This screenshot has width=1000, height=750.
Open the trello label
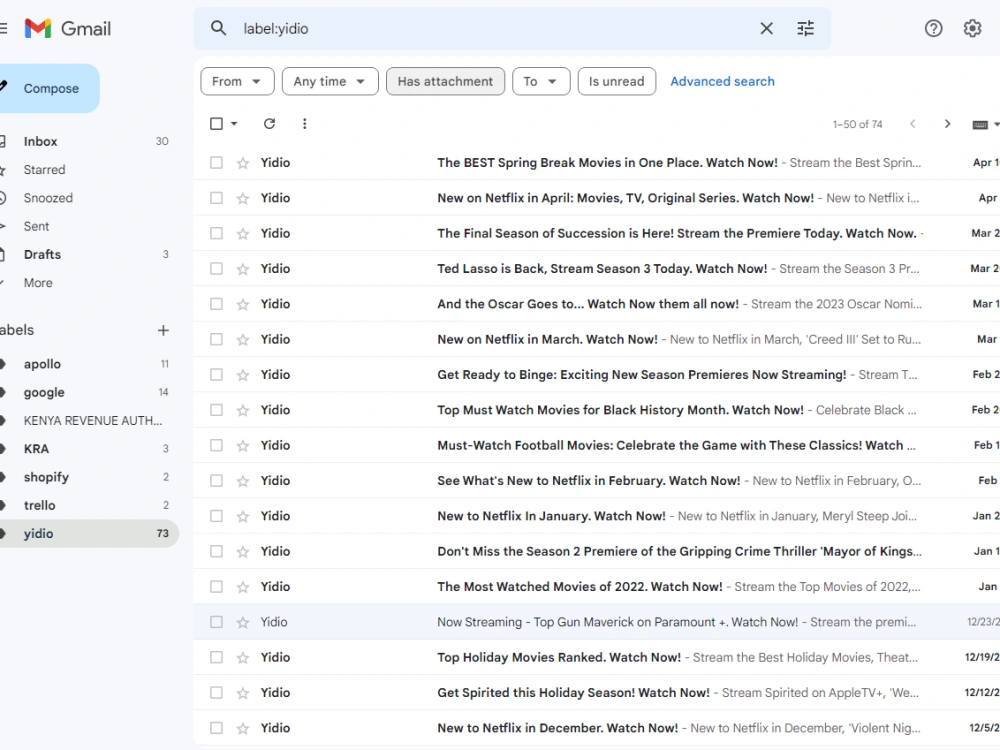40,505
